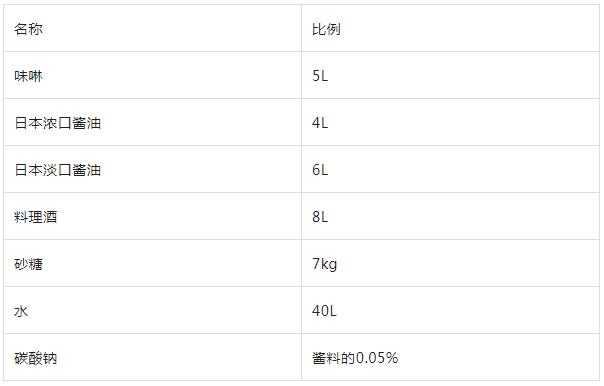
Task: Click the text 酱料的0.05% in the last row
Action: click(355, 358)
